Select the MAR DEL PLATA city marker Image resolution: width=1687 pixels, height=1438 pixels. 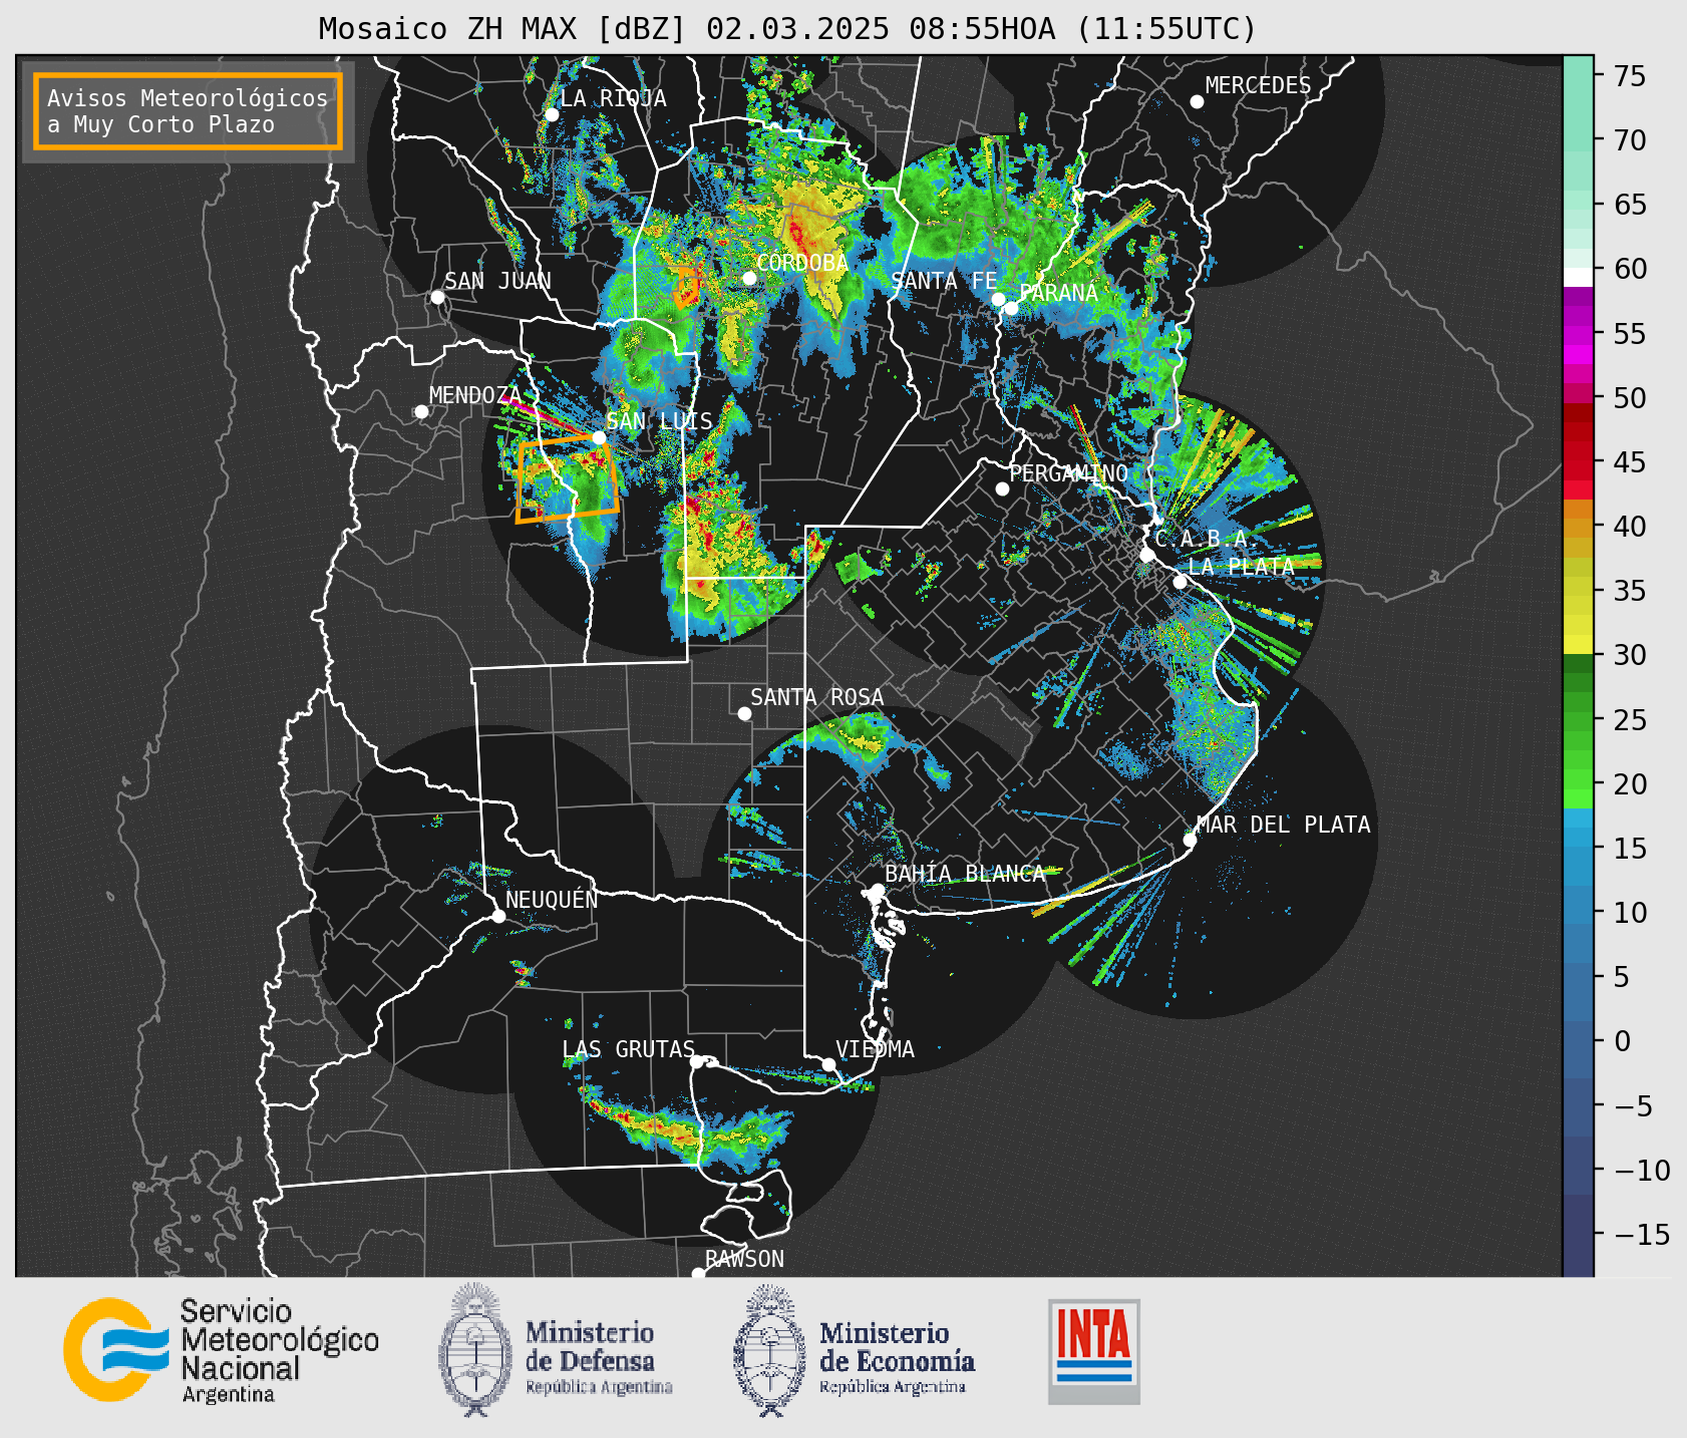1190,840
